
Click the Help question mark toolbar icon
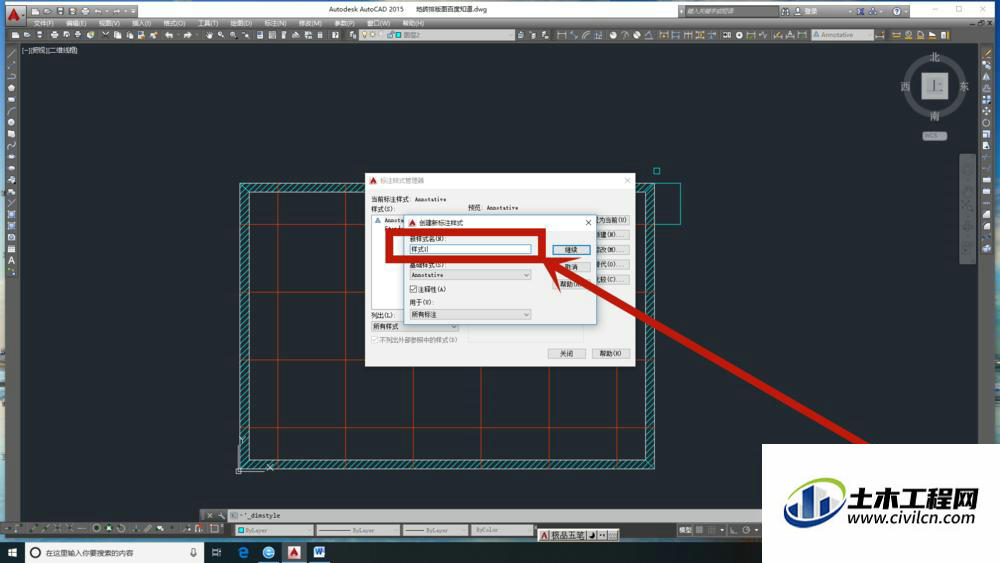(x=335, y=35)
